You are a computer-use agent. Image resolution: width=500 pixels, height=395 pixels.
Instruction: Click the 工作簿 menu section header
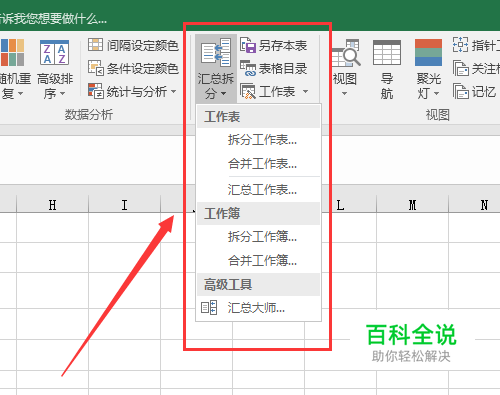[x=259, y=213]
